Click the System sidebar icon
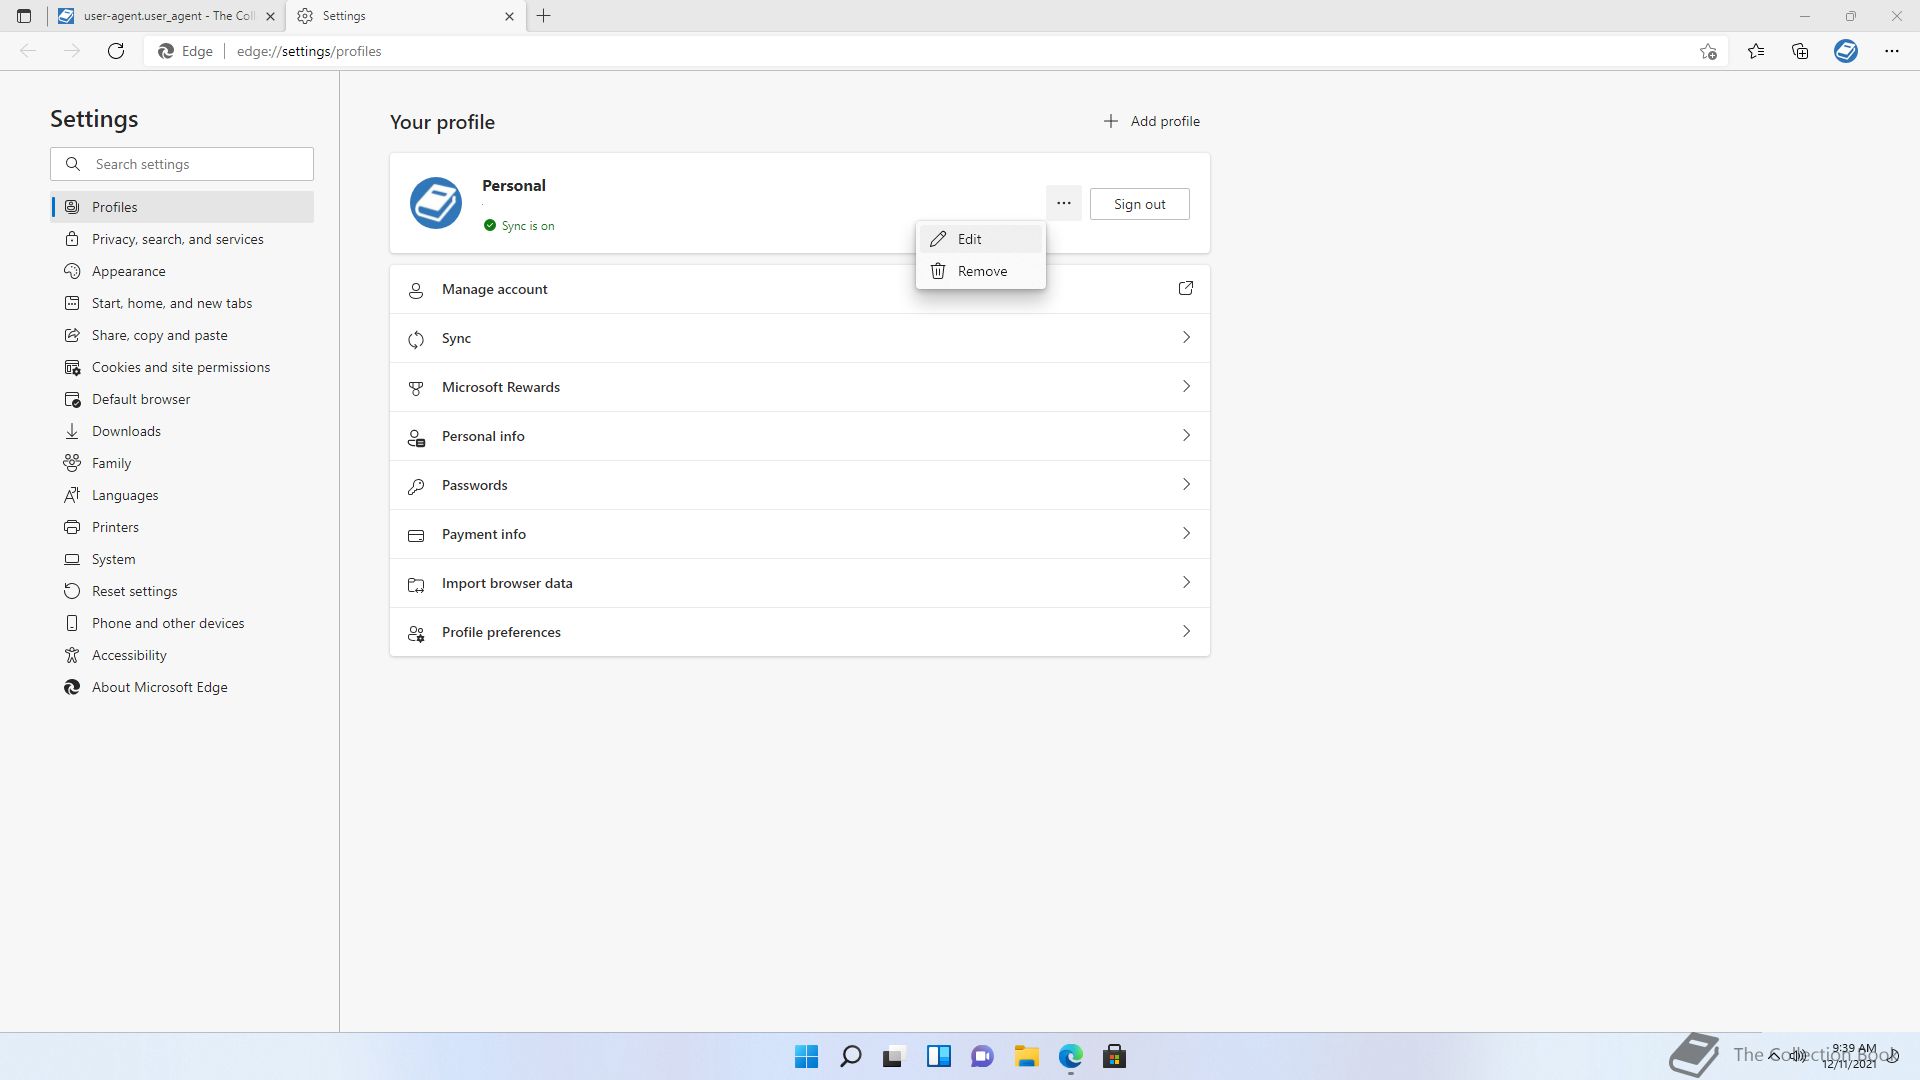The width and height of the screenshot is (1920, 1080). 72,559
